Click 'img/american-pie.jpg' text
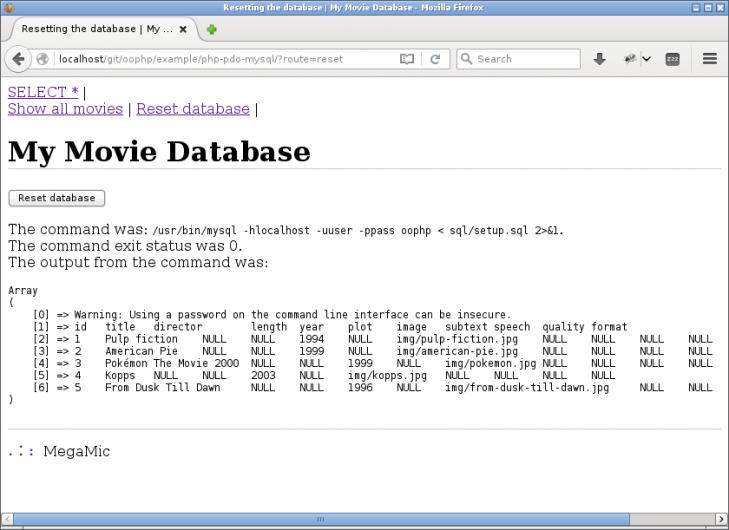This screenshot has height=530, width=729. (457, 351)
